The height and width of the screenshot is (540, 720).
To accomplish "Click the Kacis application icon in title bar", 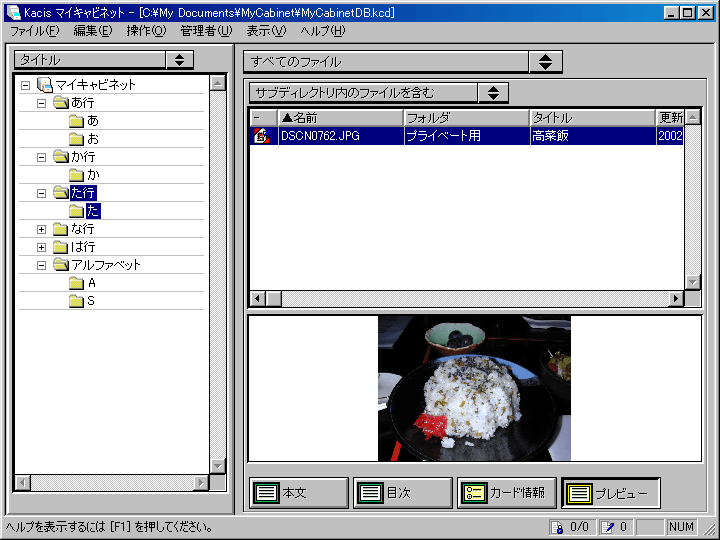I will (x=14, y=12).
